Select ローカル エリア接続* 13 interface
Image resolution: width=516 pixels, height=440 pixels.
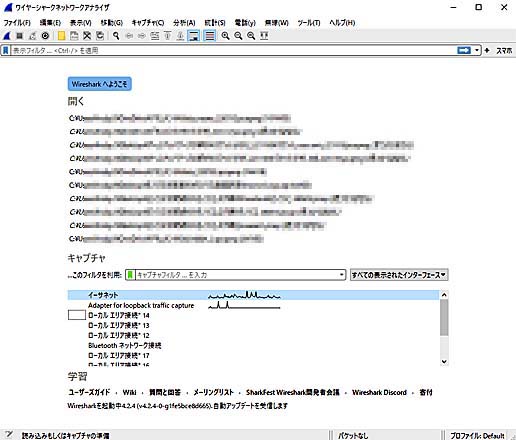click(253, 325)
